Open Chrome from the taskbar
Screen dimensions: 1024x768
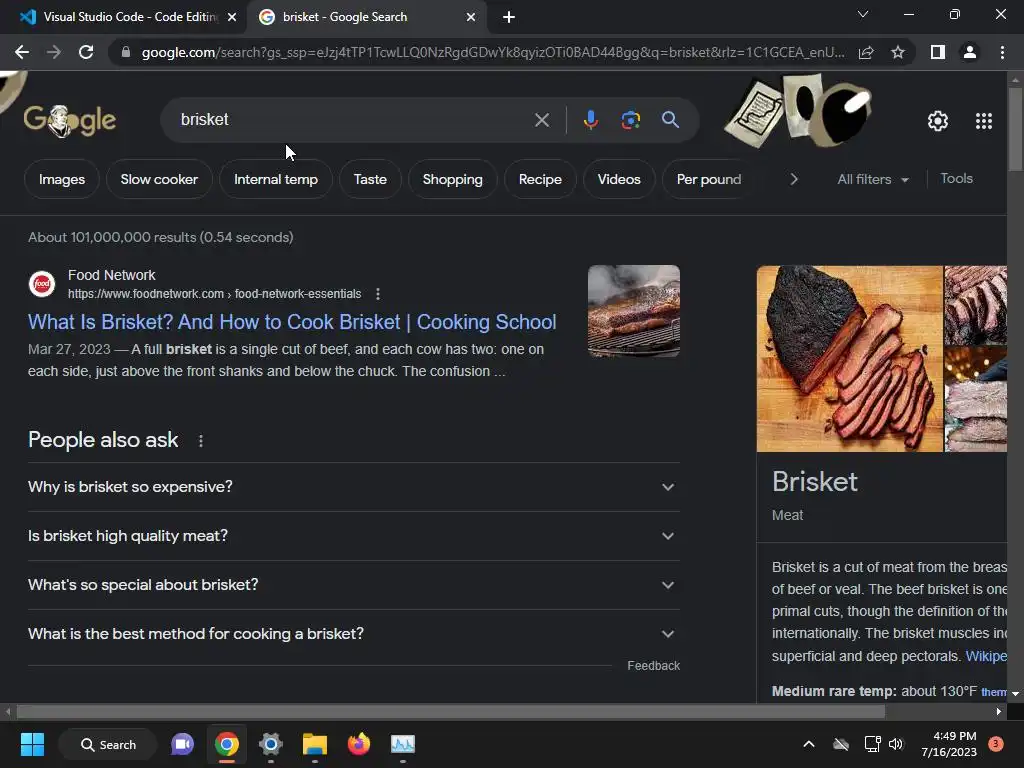pos(227,744)
